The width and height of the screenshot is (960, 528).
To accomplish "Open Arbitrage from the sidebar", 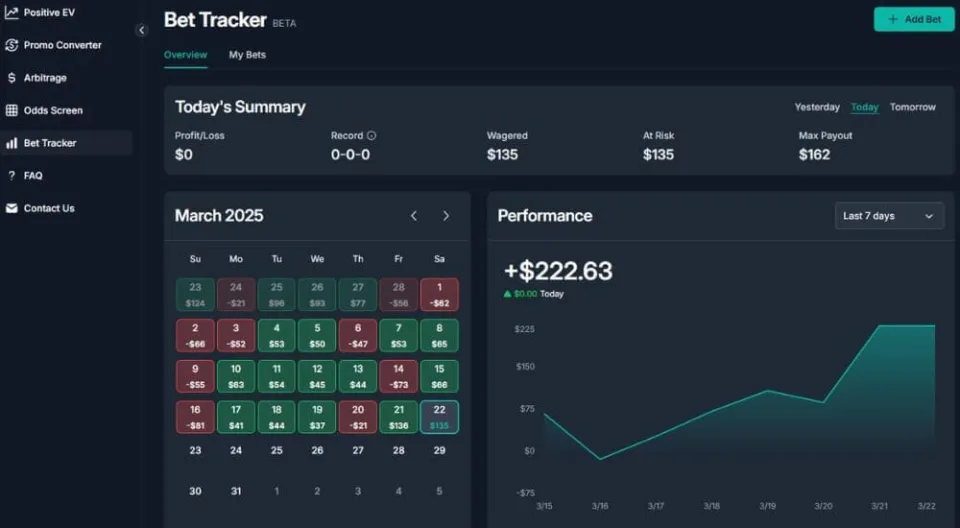I will [45, 78].
